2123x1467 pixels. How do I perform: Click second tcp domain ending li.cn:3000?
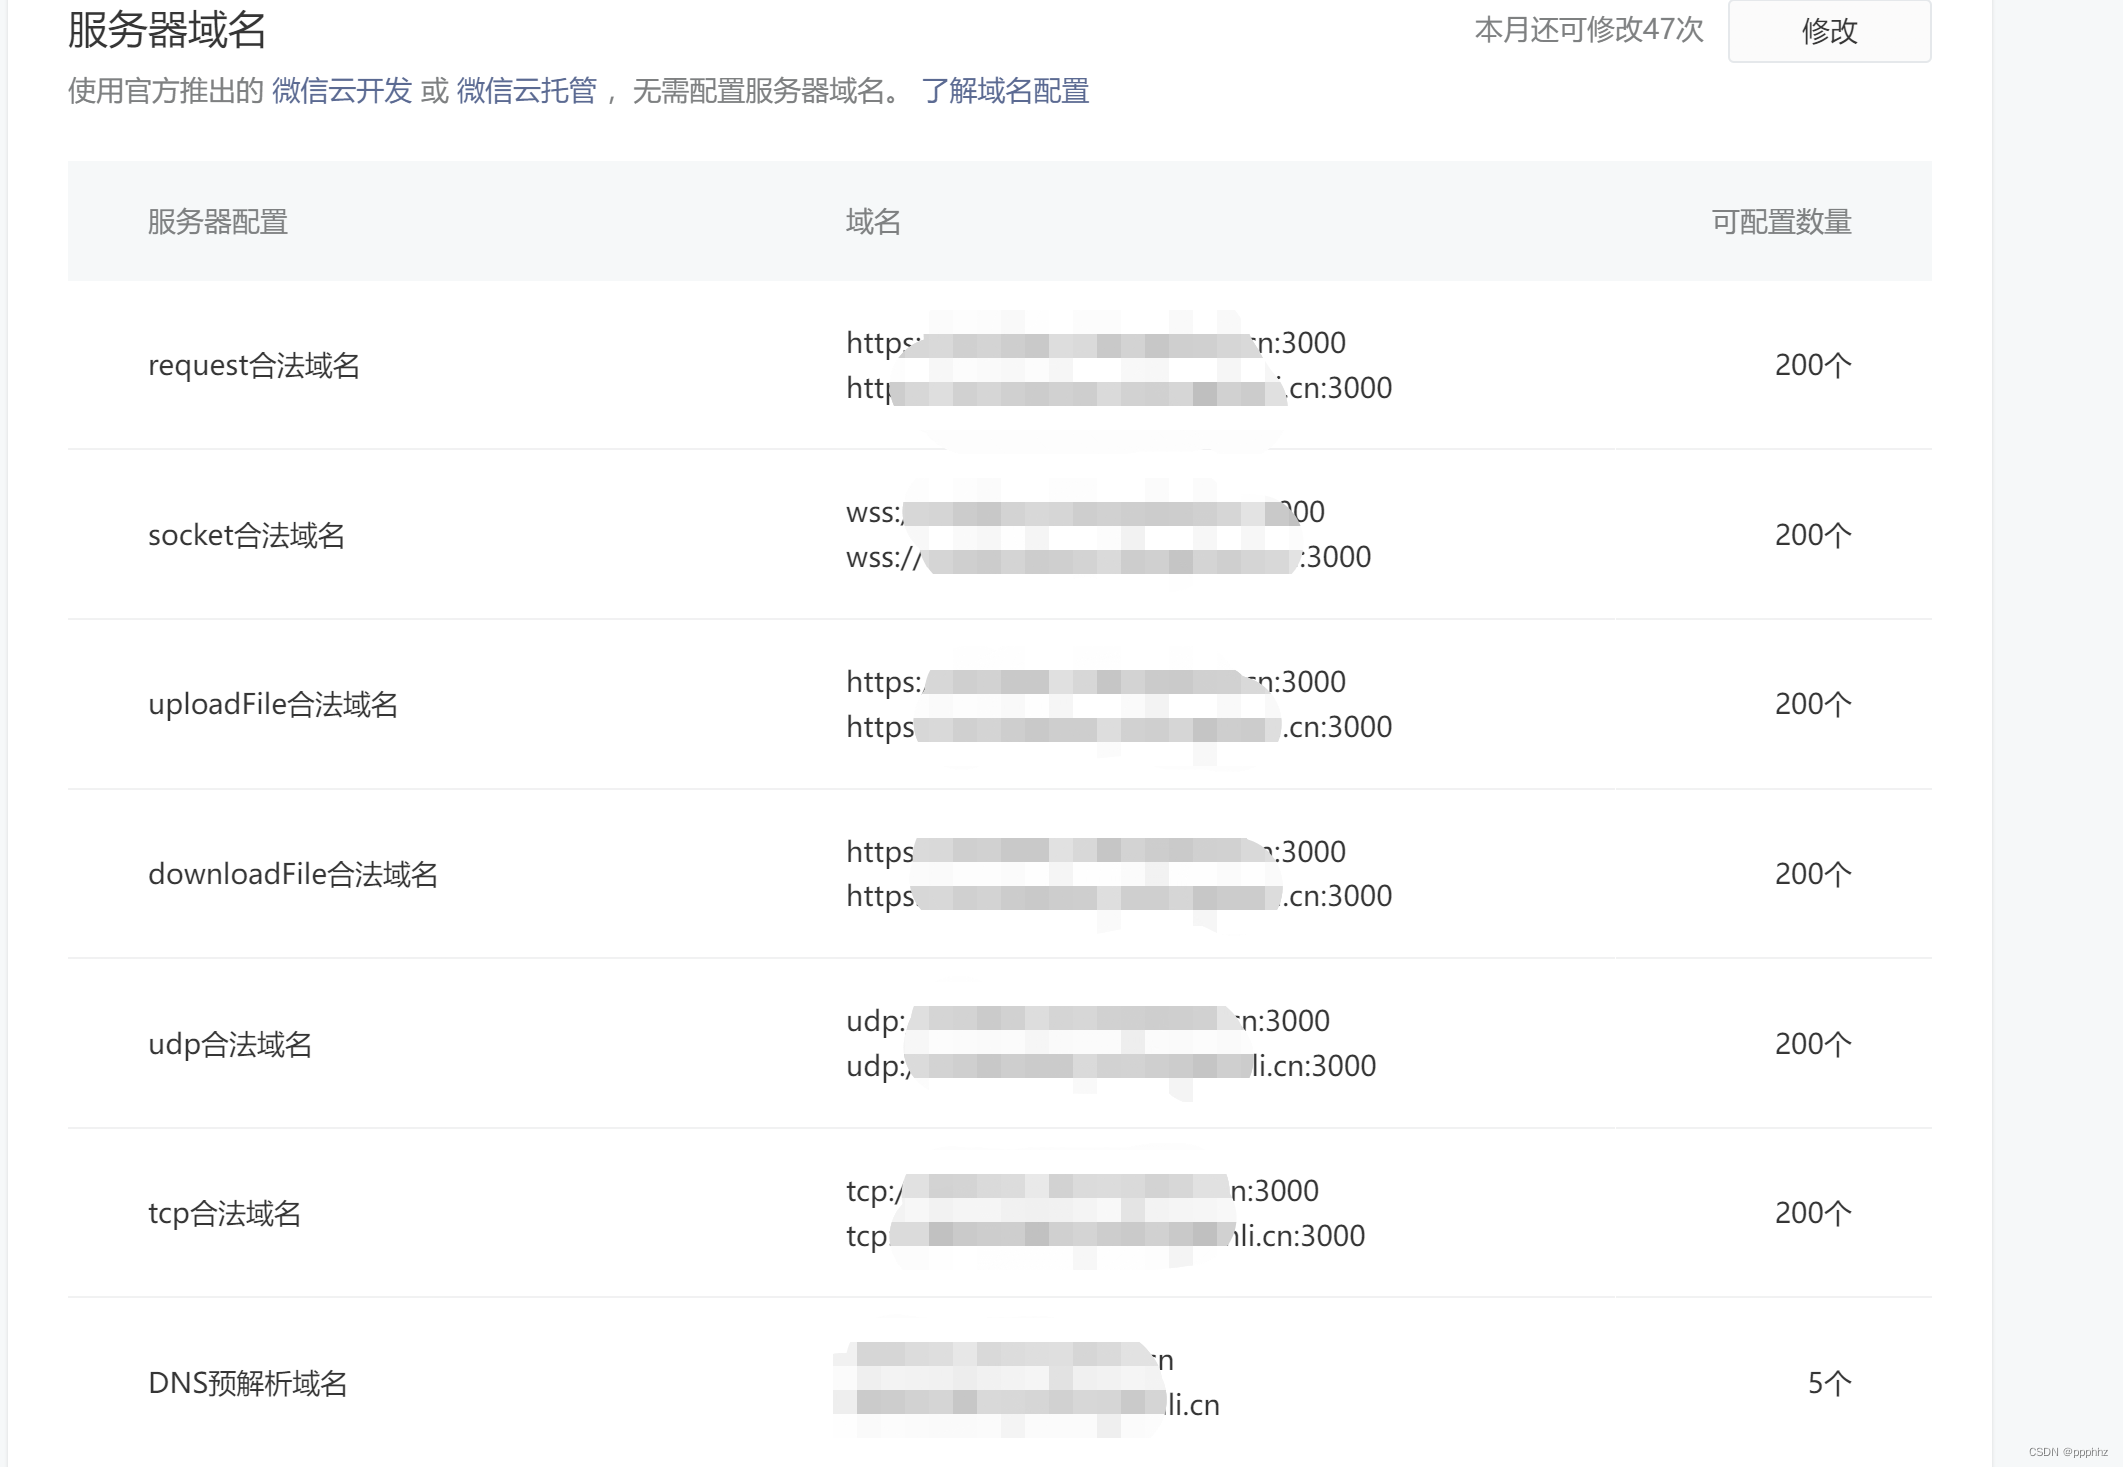point(1105,1236)
